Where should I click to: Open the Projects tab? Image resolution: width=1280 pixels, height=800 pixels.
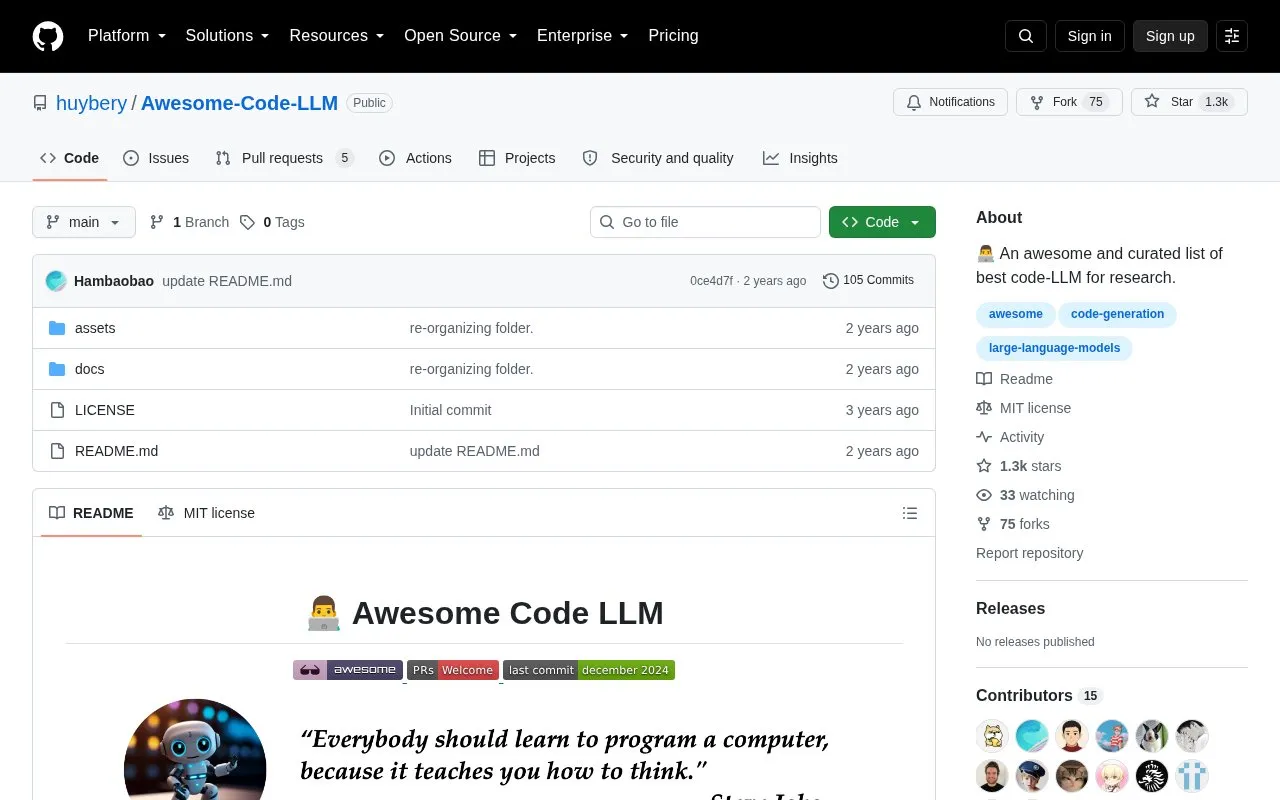point(517,158)
